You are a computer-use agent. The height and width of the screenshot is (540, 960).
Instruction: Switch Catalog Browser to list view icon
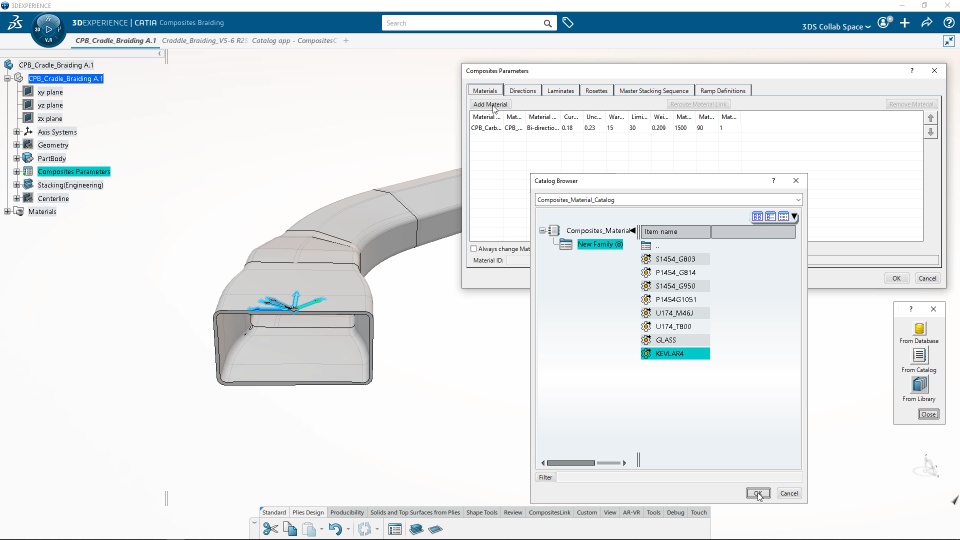point(770,217)
